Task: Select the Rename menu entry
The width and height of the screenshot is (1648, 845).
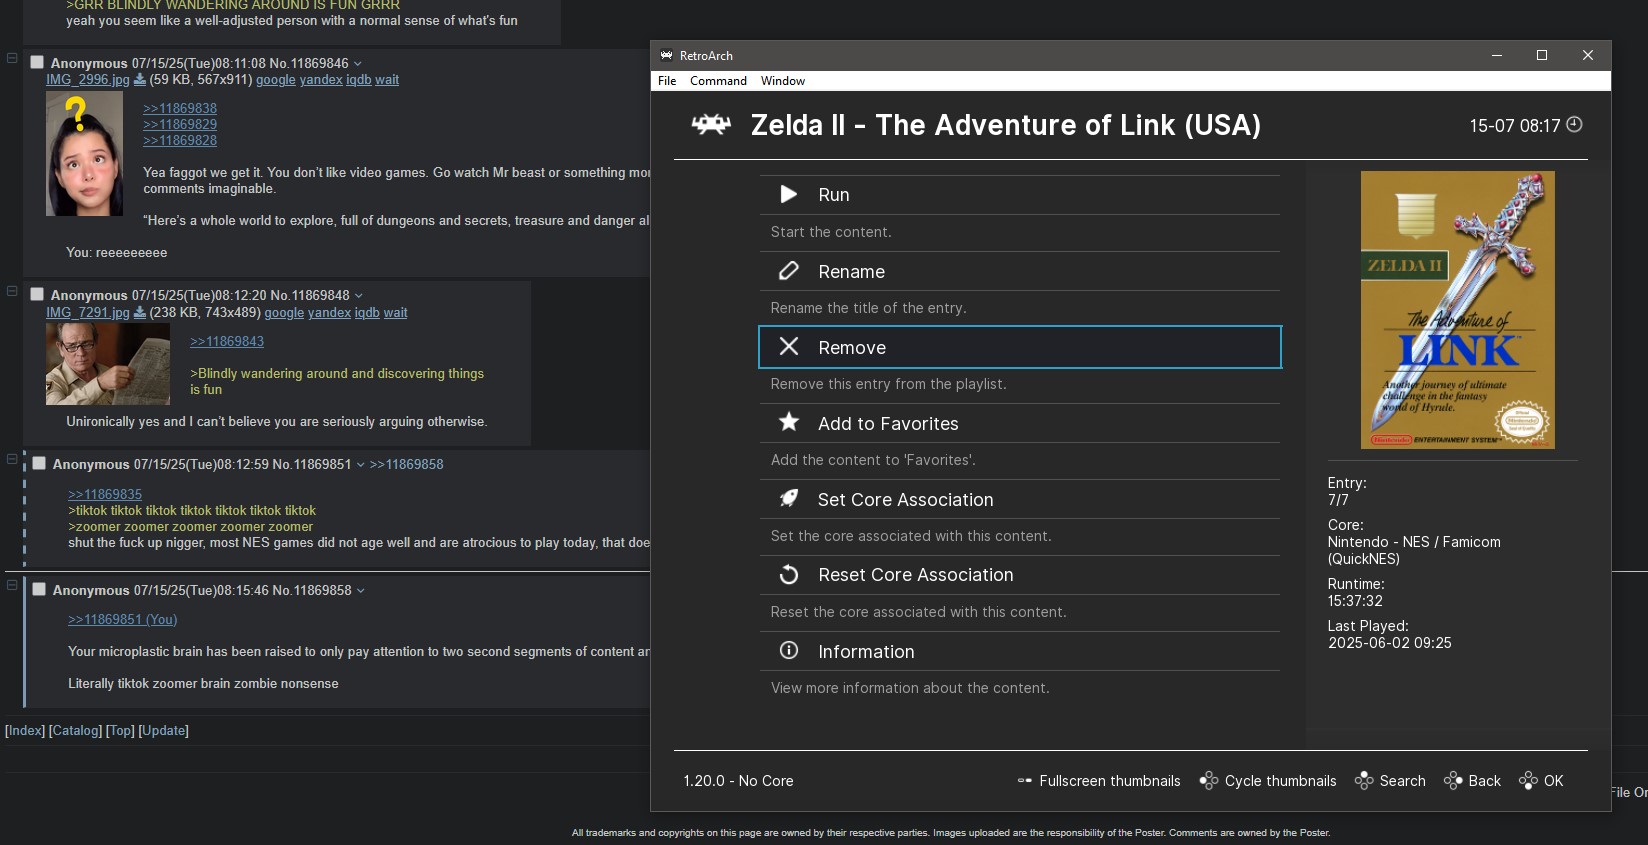Action: [1020, 272]
